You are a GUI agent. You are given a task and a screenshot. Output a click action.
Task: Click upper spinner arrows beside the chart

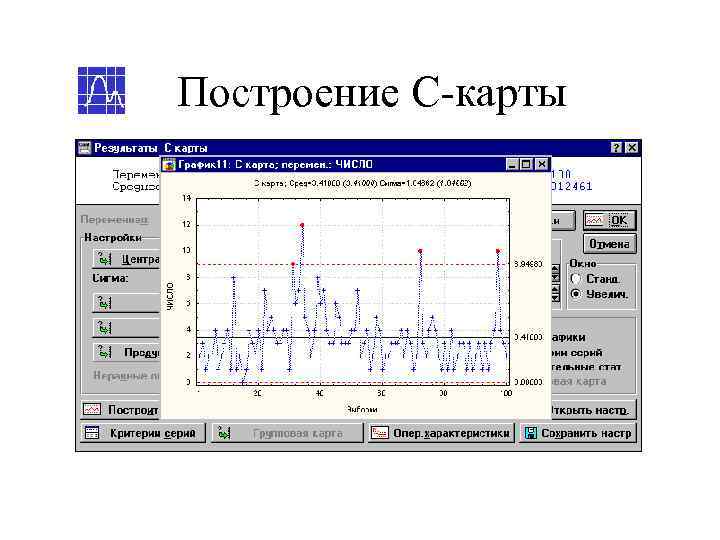[x=556, y=273]
